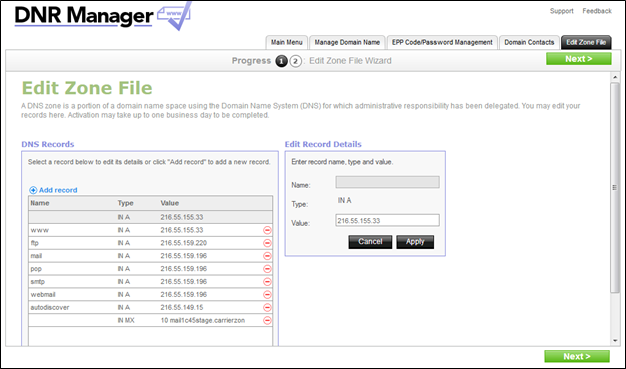Open the Main Menu tab
This screenshot has width=626, height=369.
(287, 42)
